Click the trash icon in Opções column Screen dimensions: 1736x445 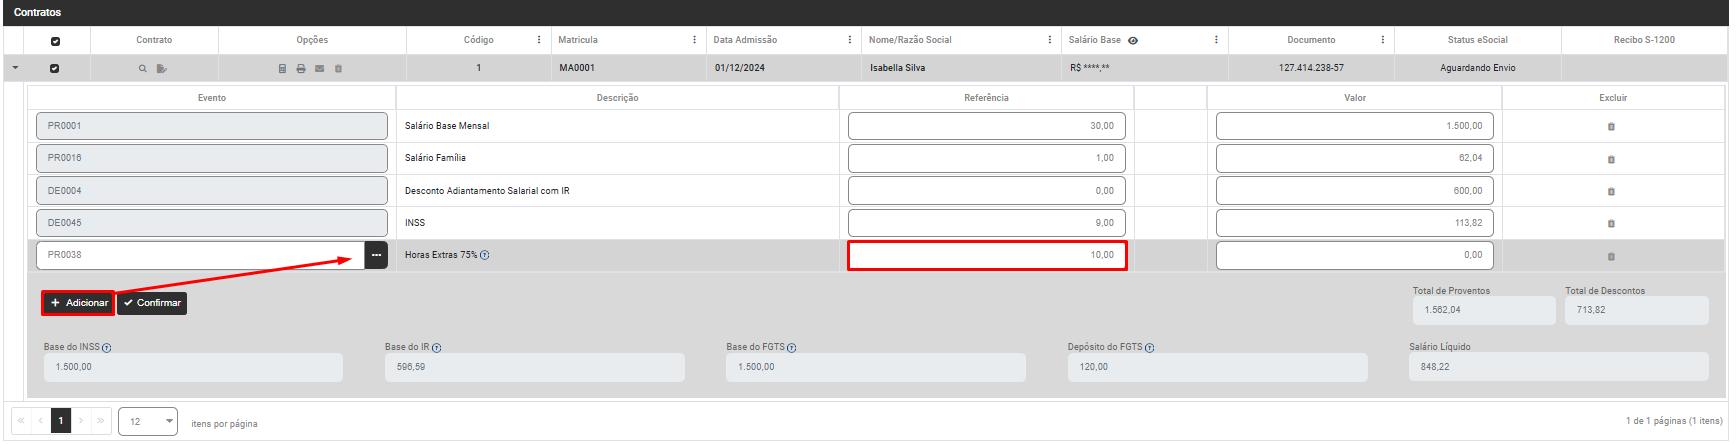tap(338, 69)
